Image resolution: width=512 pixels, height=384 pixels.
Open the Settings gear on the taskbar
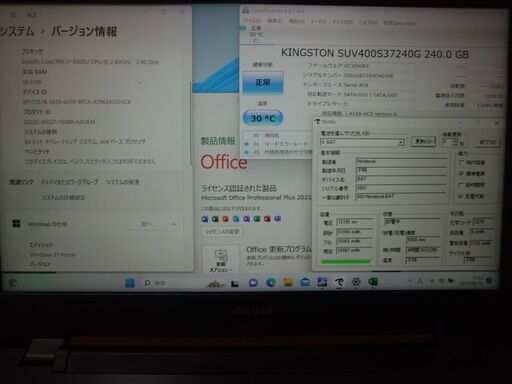[356, 282]
